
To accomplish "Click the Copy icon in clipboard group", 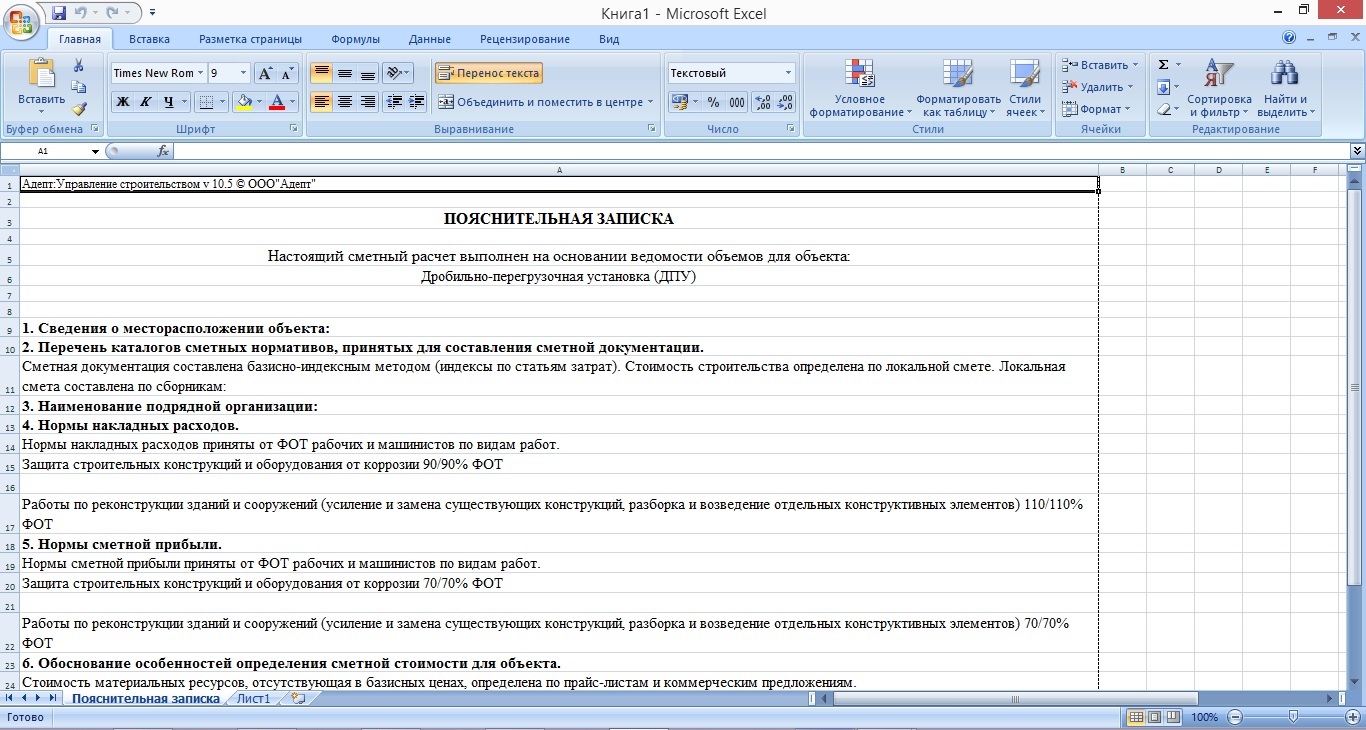I will [x=79, y=87].
